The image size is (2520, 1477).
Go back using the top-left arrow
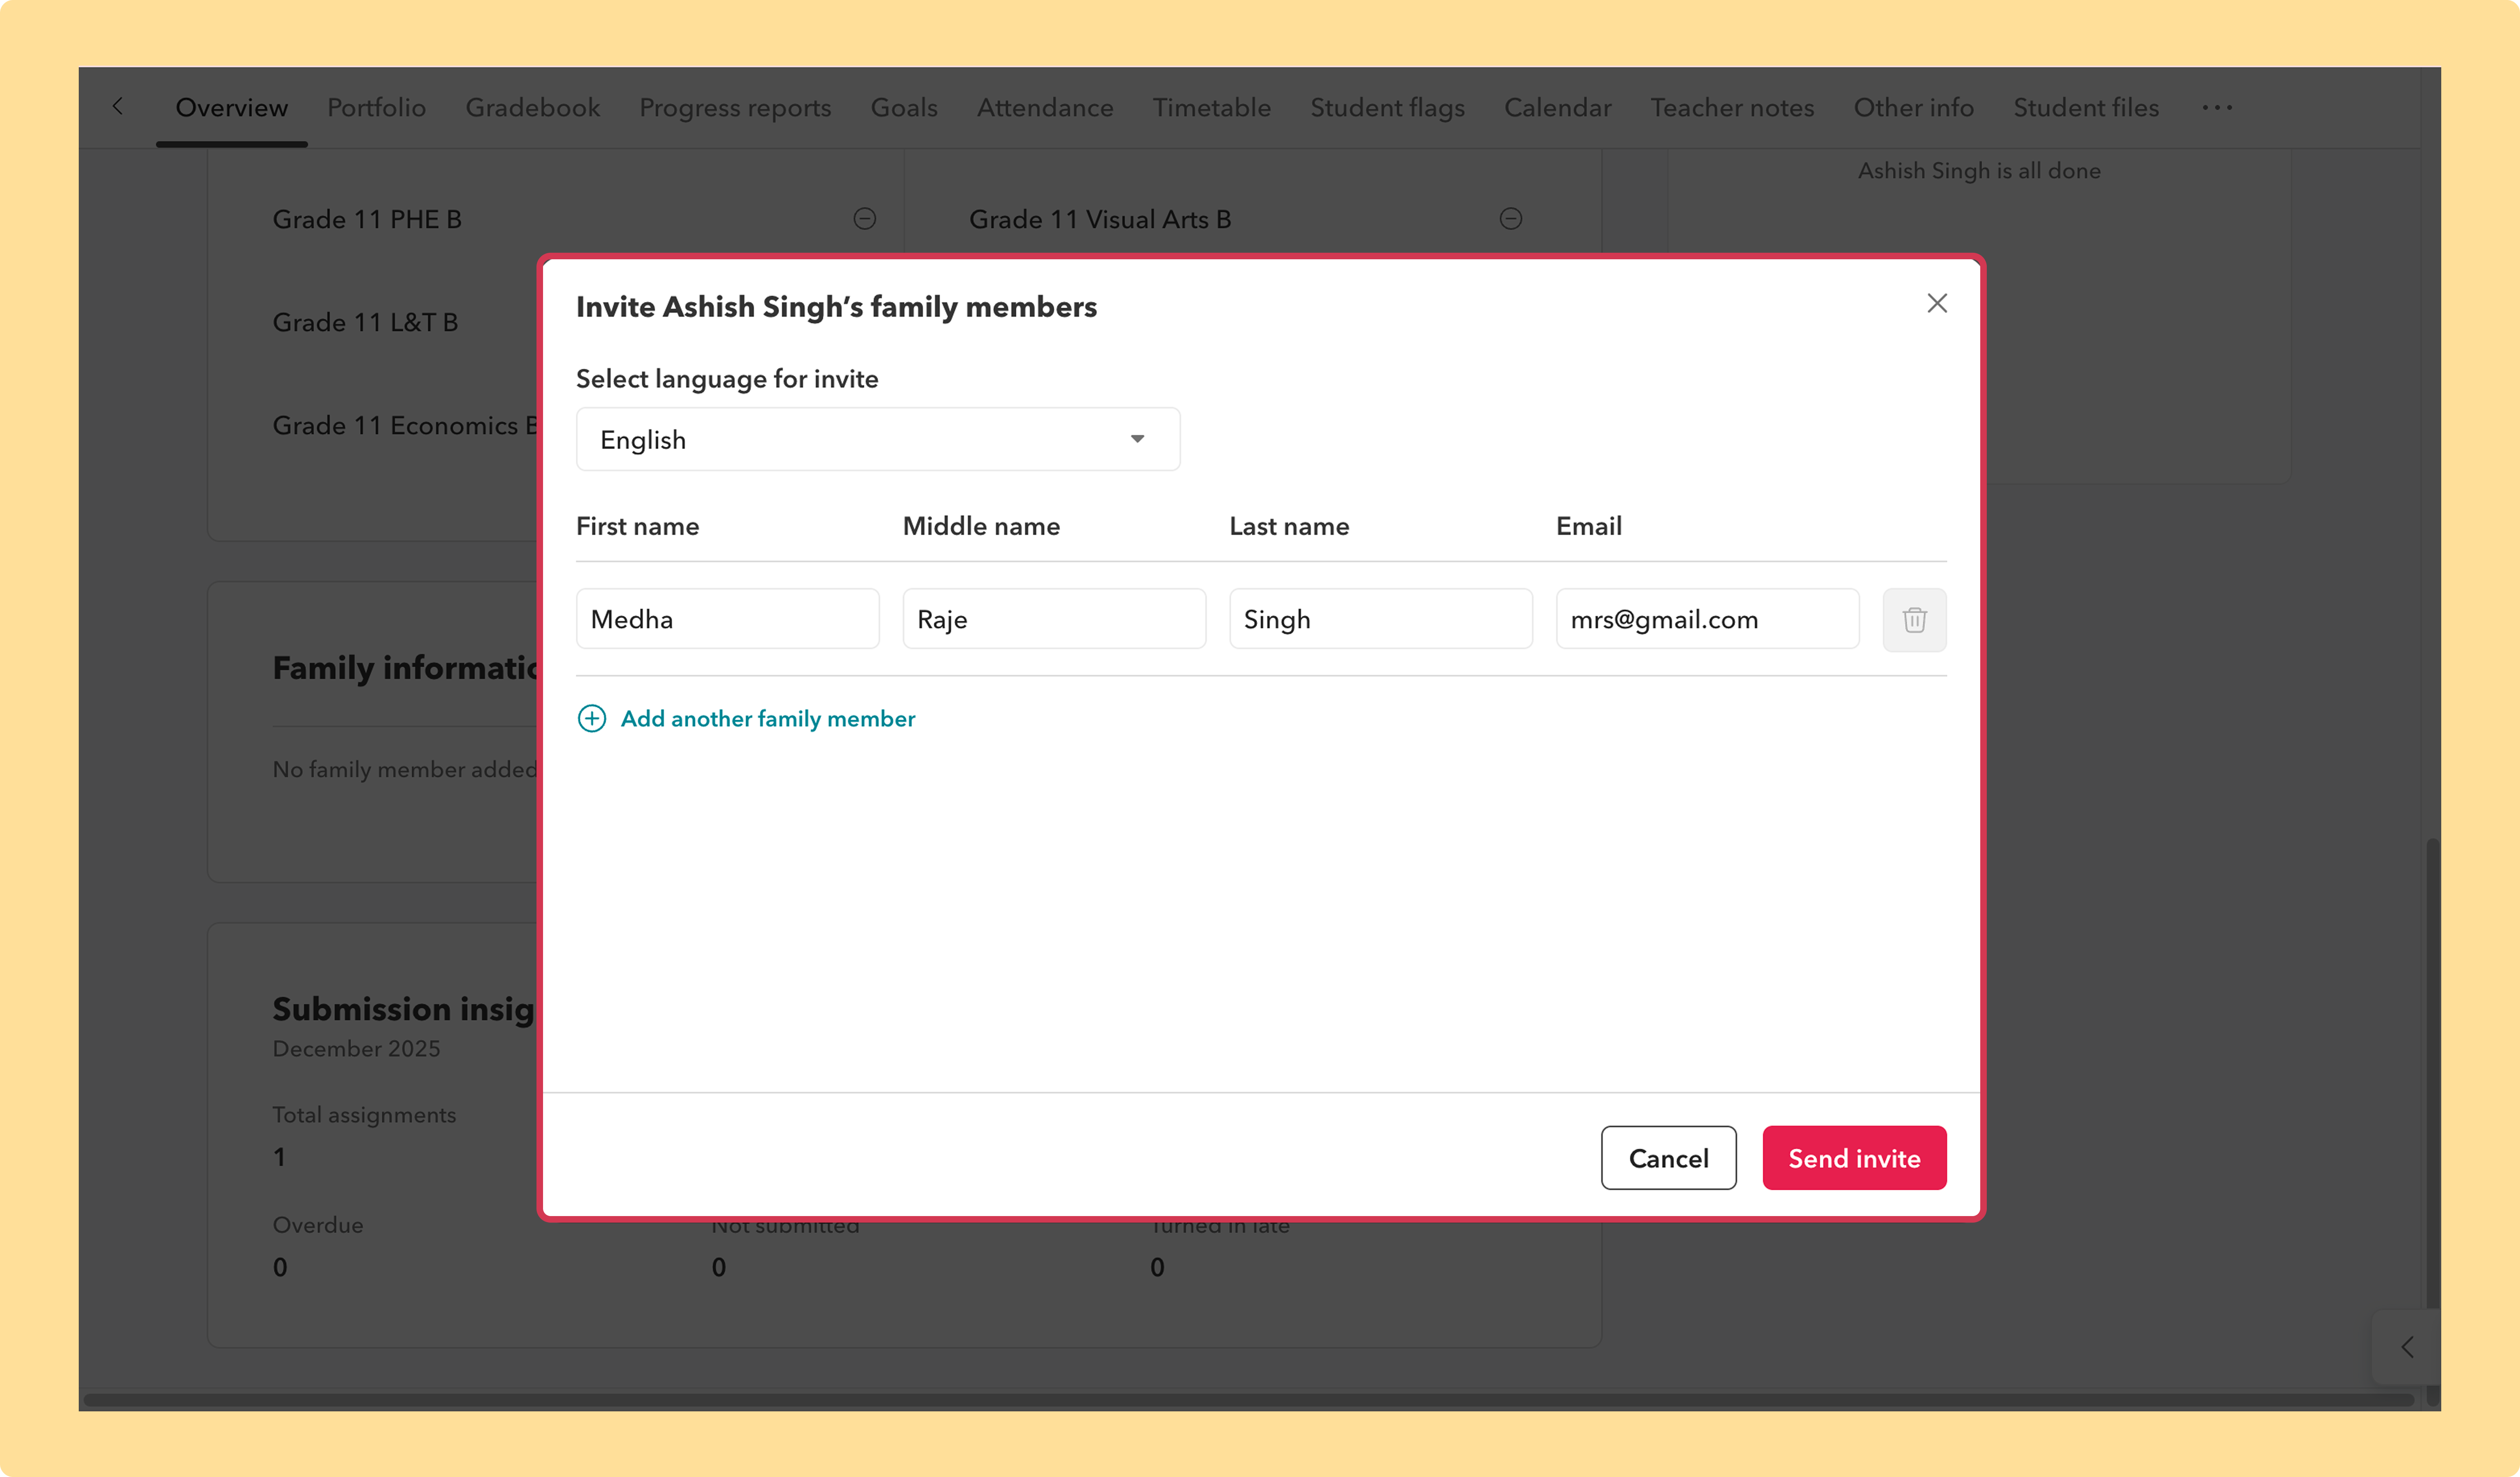click(x=118, y=106)
